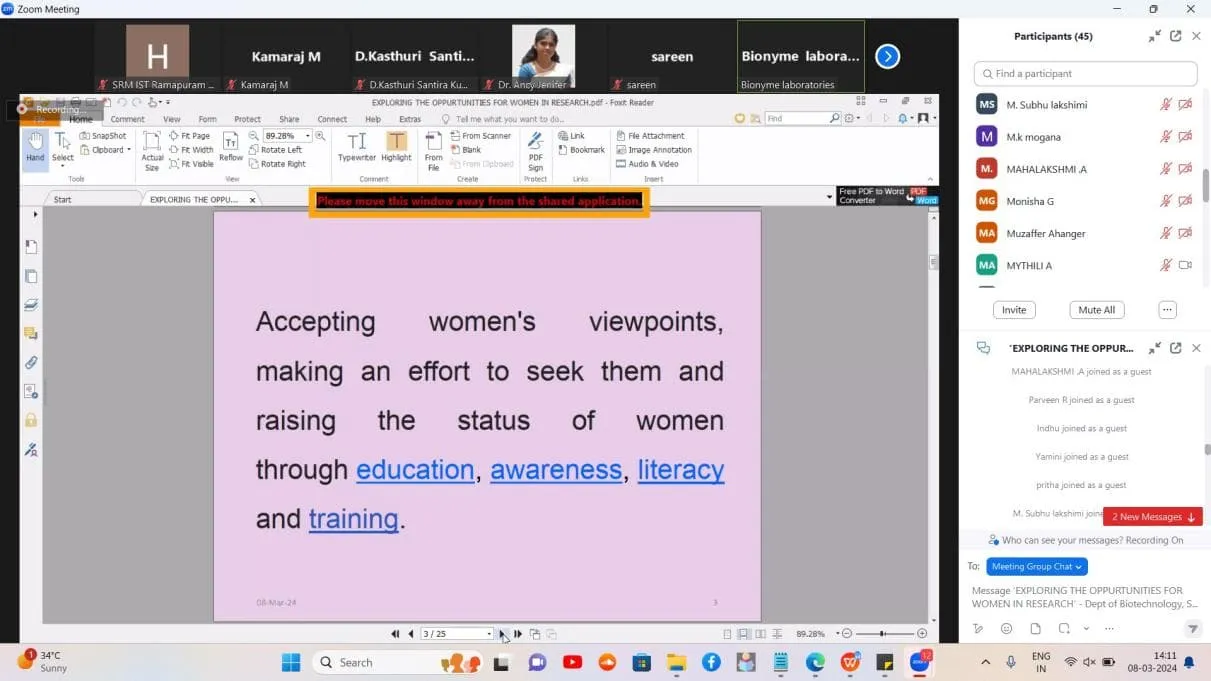Open the attachments paperclip panel in sidebar
Image resolution: width=1211 pixels, height=681 pixels.
coord(31,363)
